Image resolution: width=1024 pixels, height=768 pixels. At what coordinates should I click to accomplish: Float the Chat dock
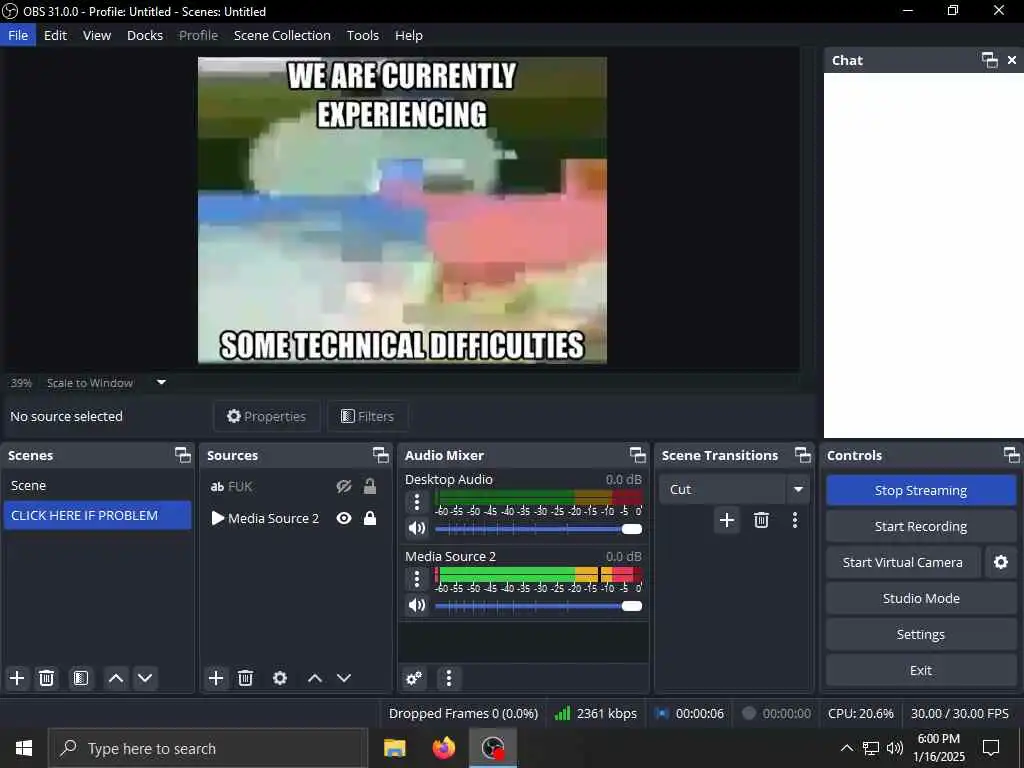[989, 60]
